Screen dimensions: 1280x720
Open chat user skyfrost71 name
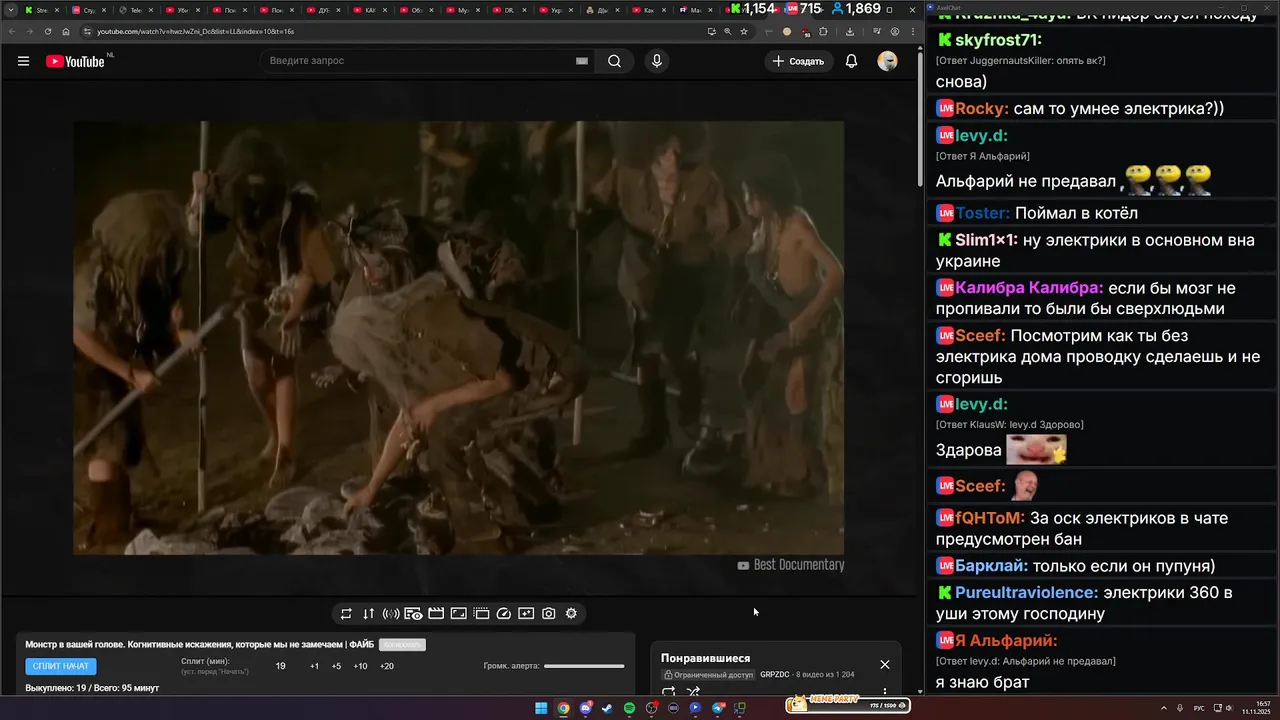[998, 40]
